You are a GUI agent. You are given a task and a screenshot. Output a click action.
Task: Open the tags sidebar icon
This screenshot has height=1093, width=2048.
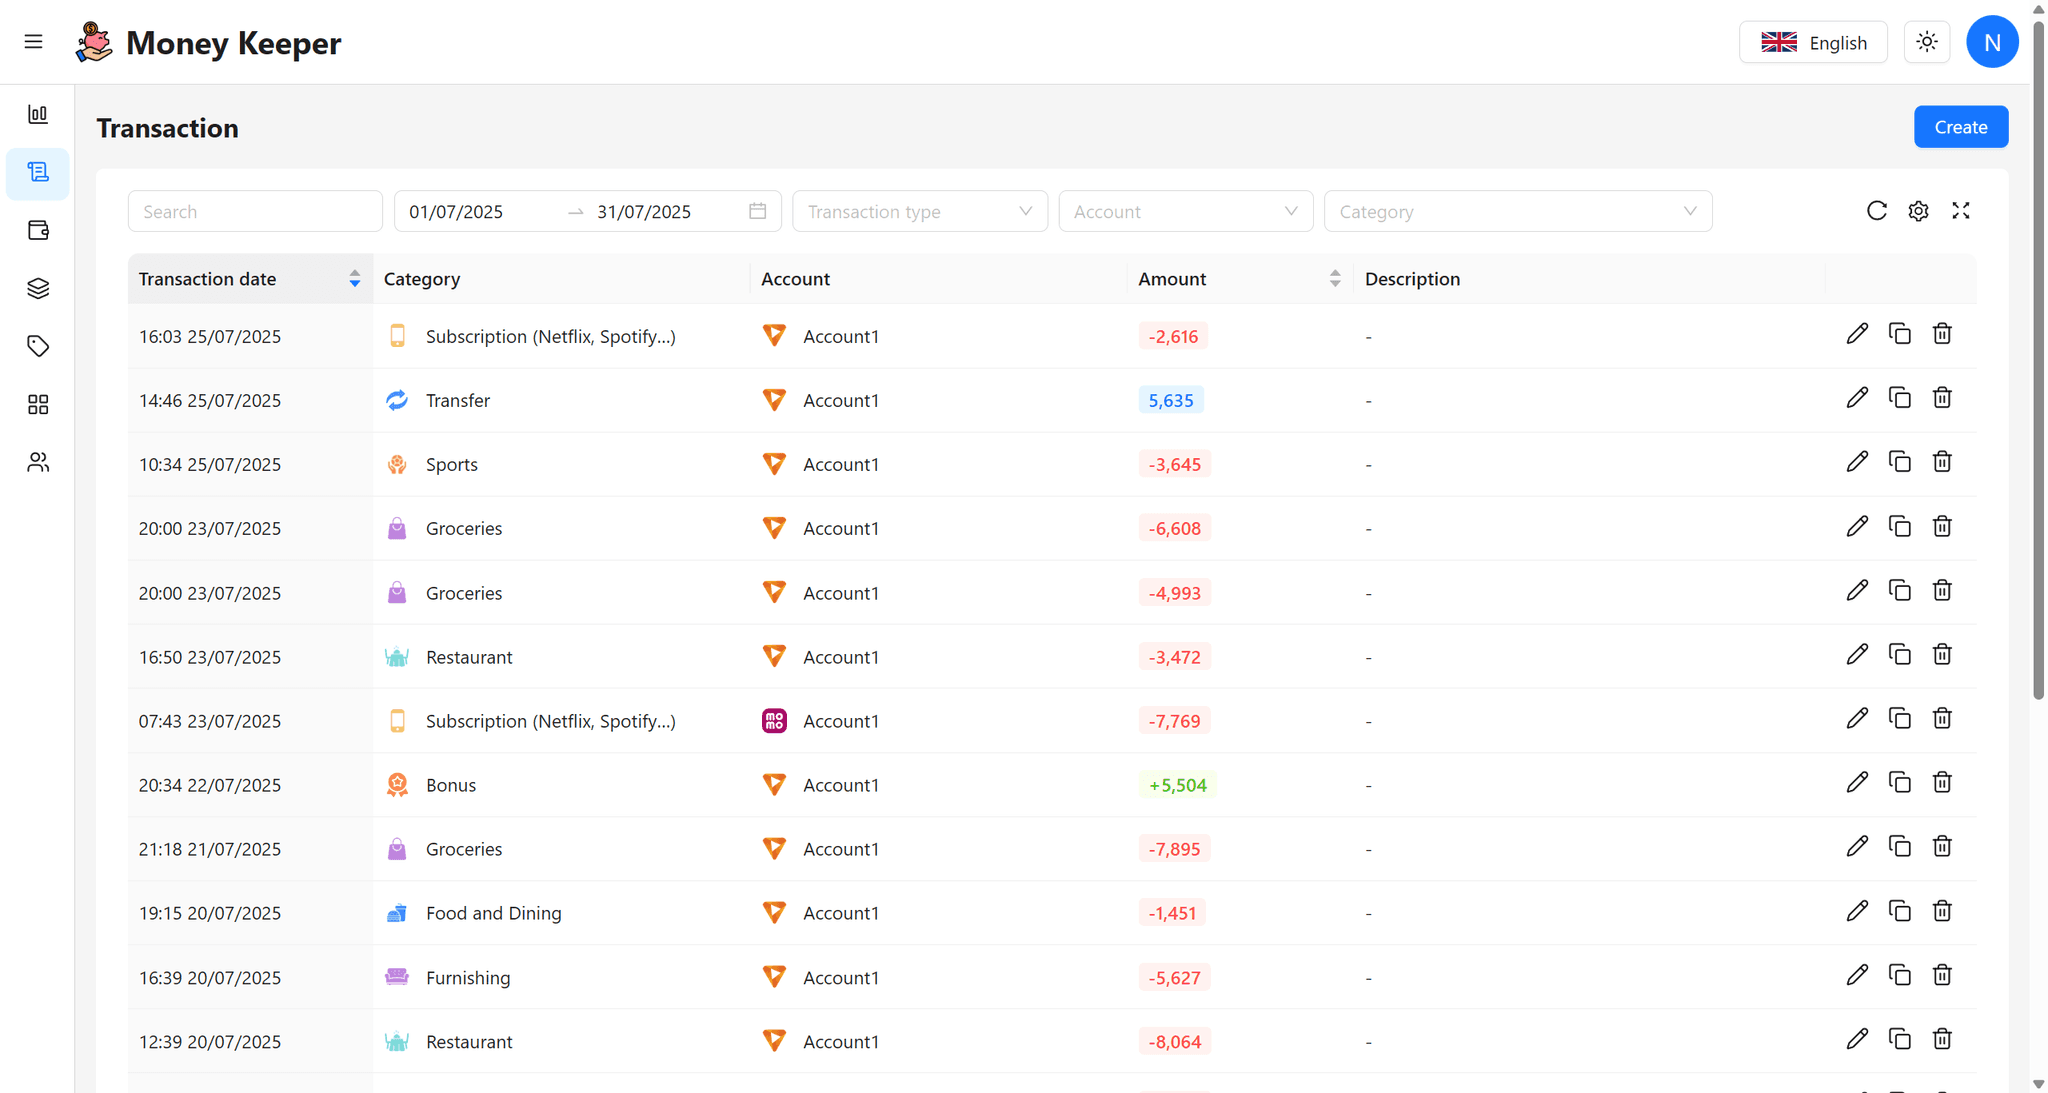pos(38,346)
